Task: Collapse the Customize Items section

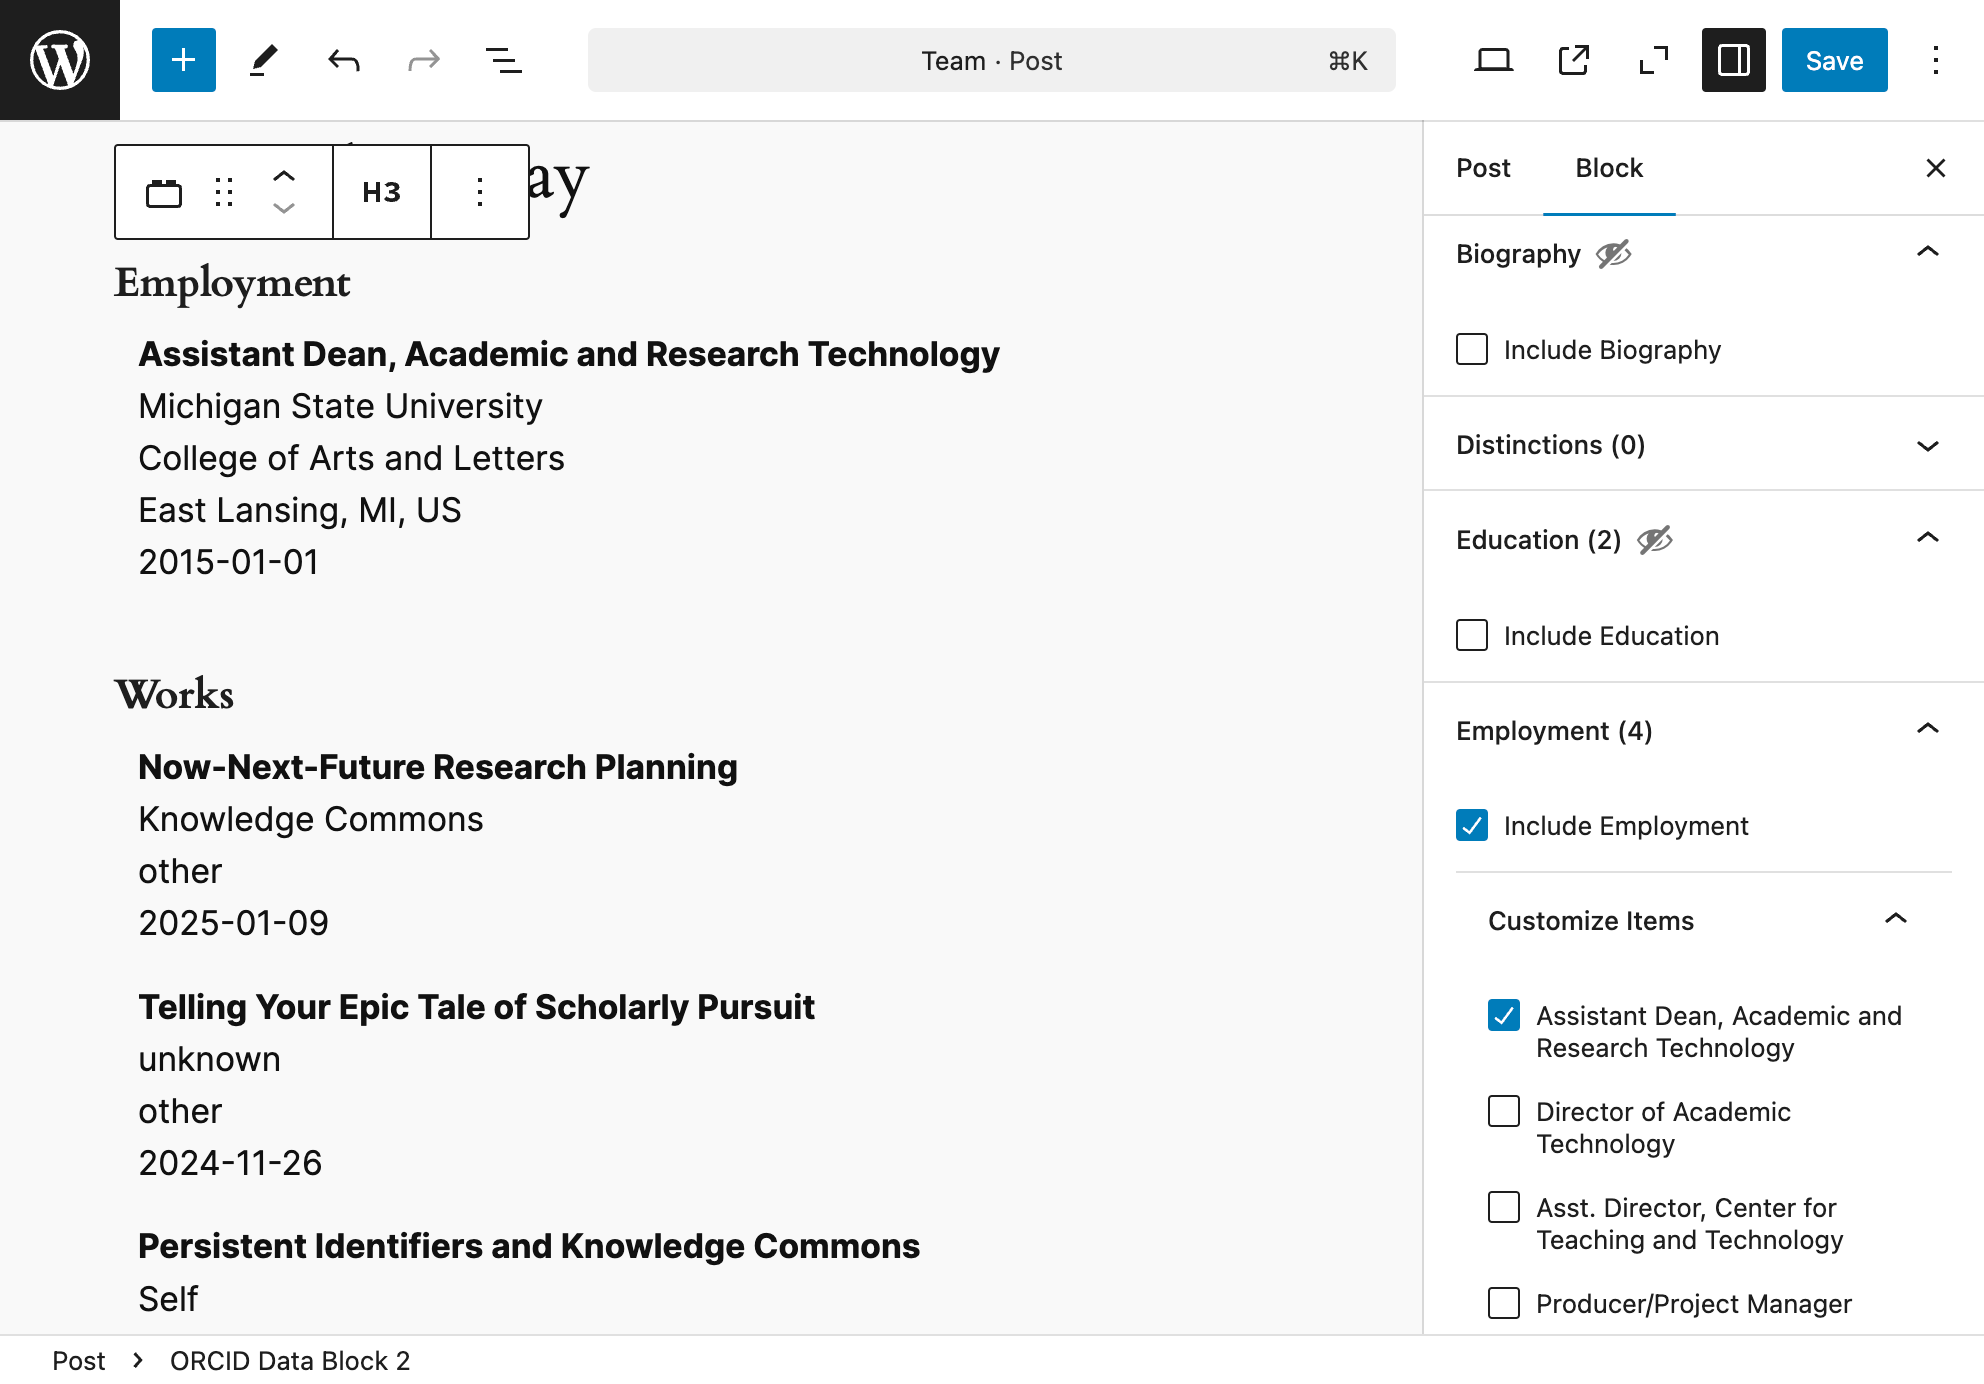Action: [x=1704, y=921]
